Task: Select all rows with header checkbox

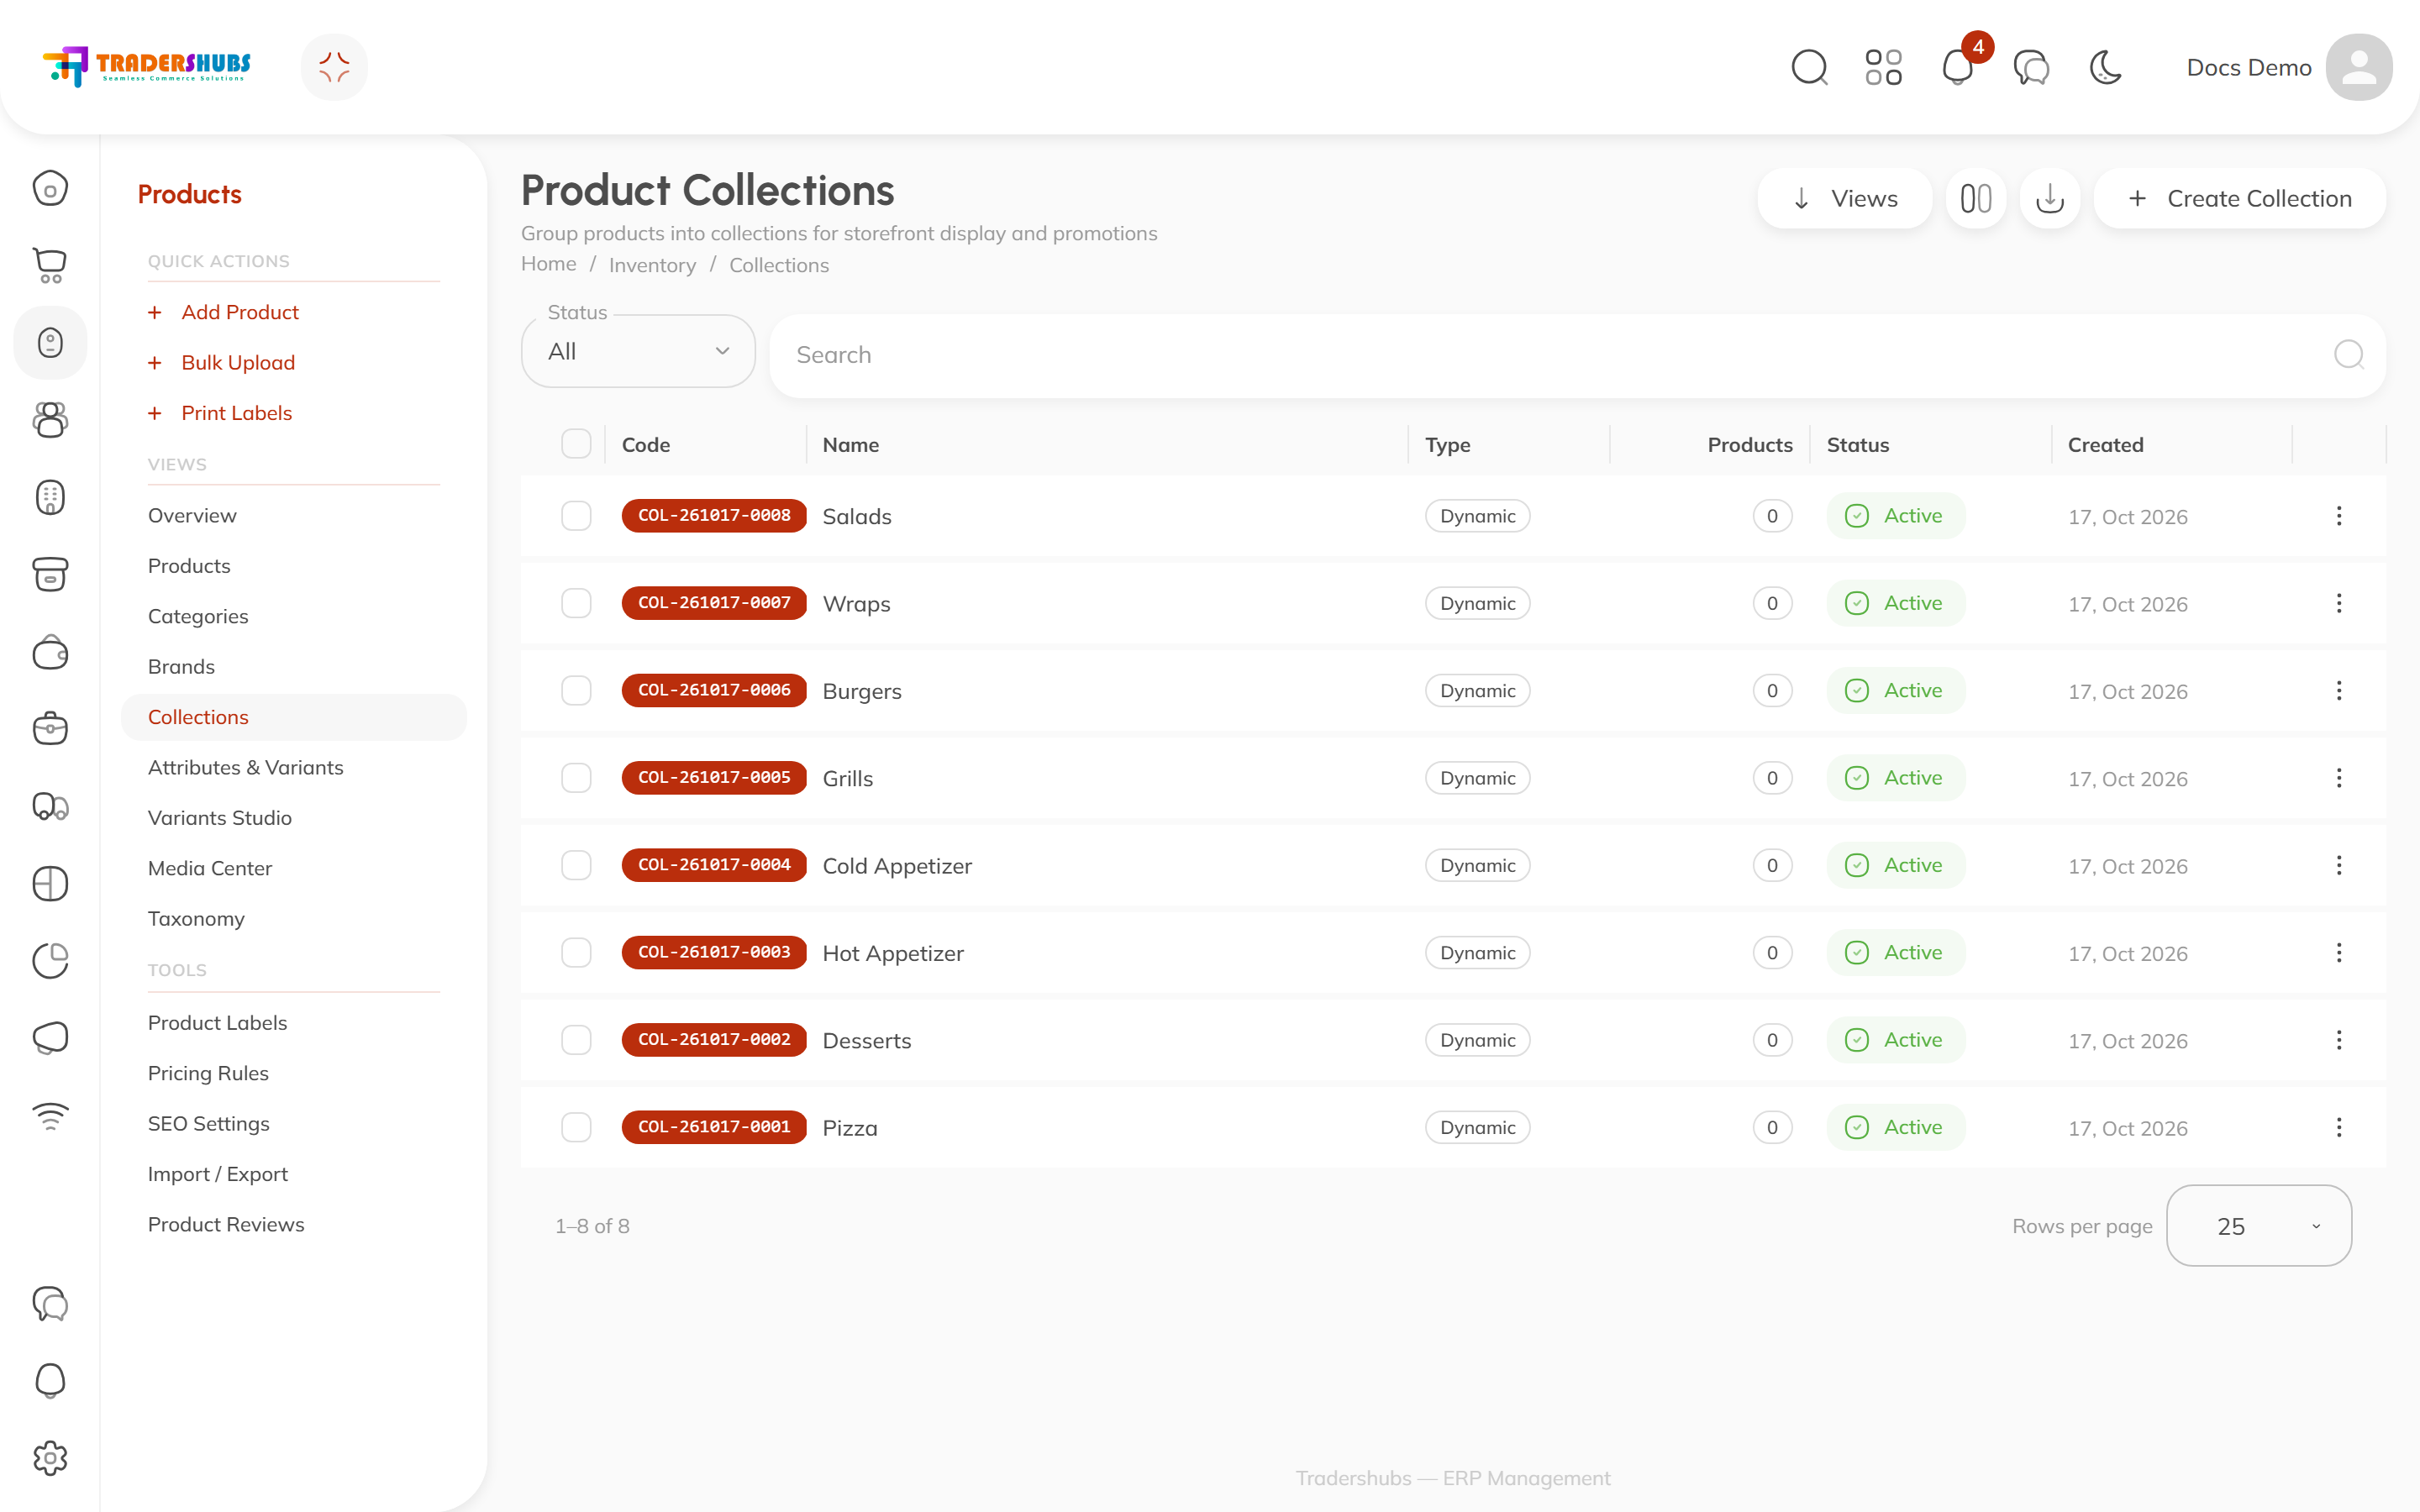Action: tap(576, 444)
